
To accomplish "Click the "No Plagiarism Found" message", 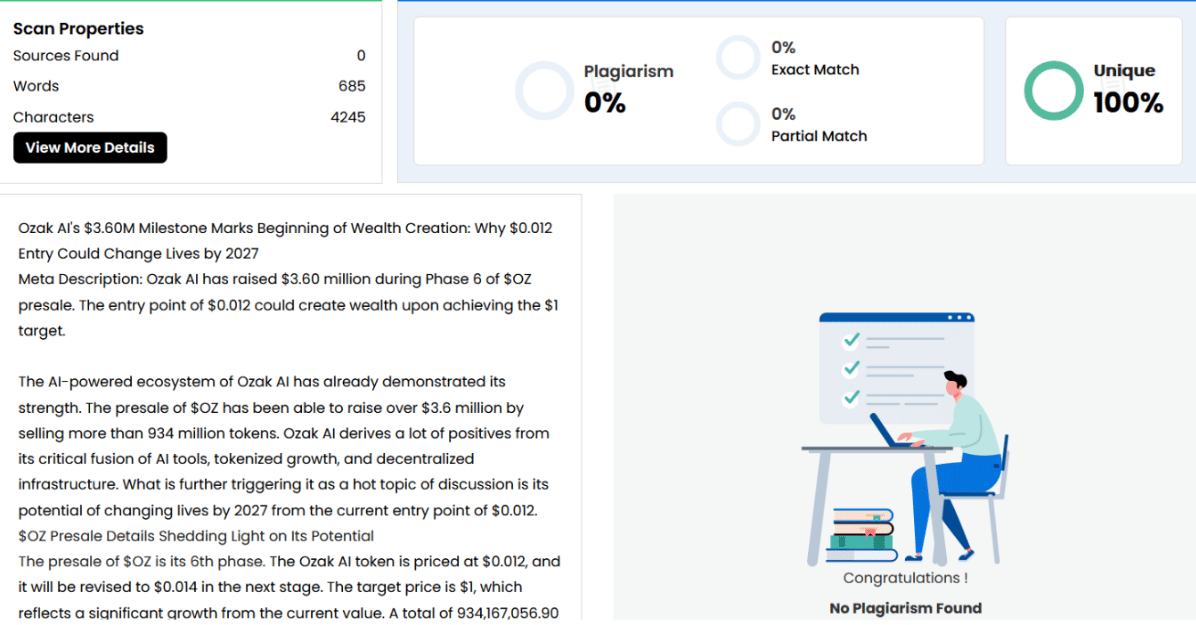I will point(905,608).
